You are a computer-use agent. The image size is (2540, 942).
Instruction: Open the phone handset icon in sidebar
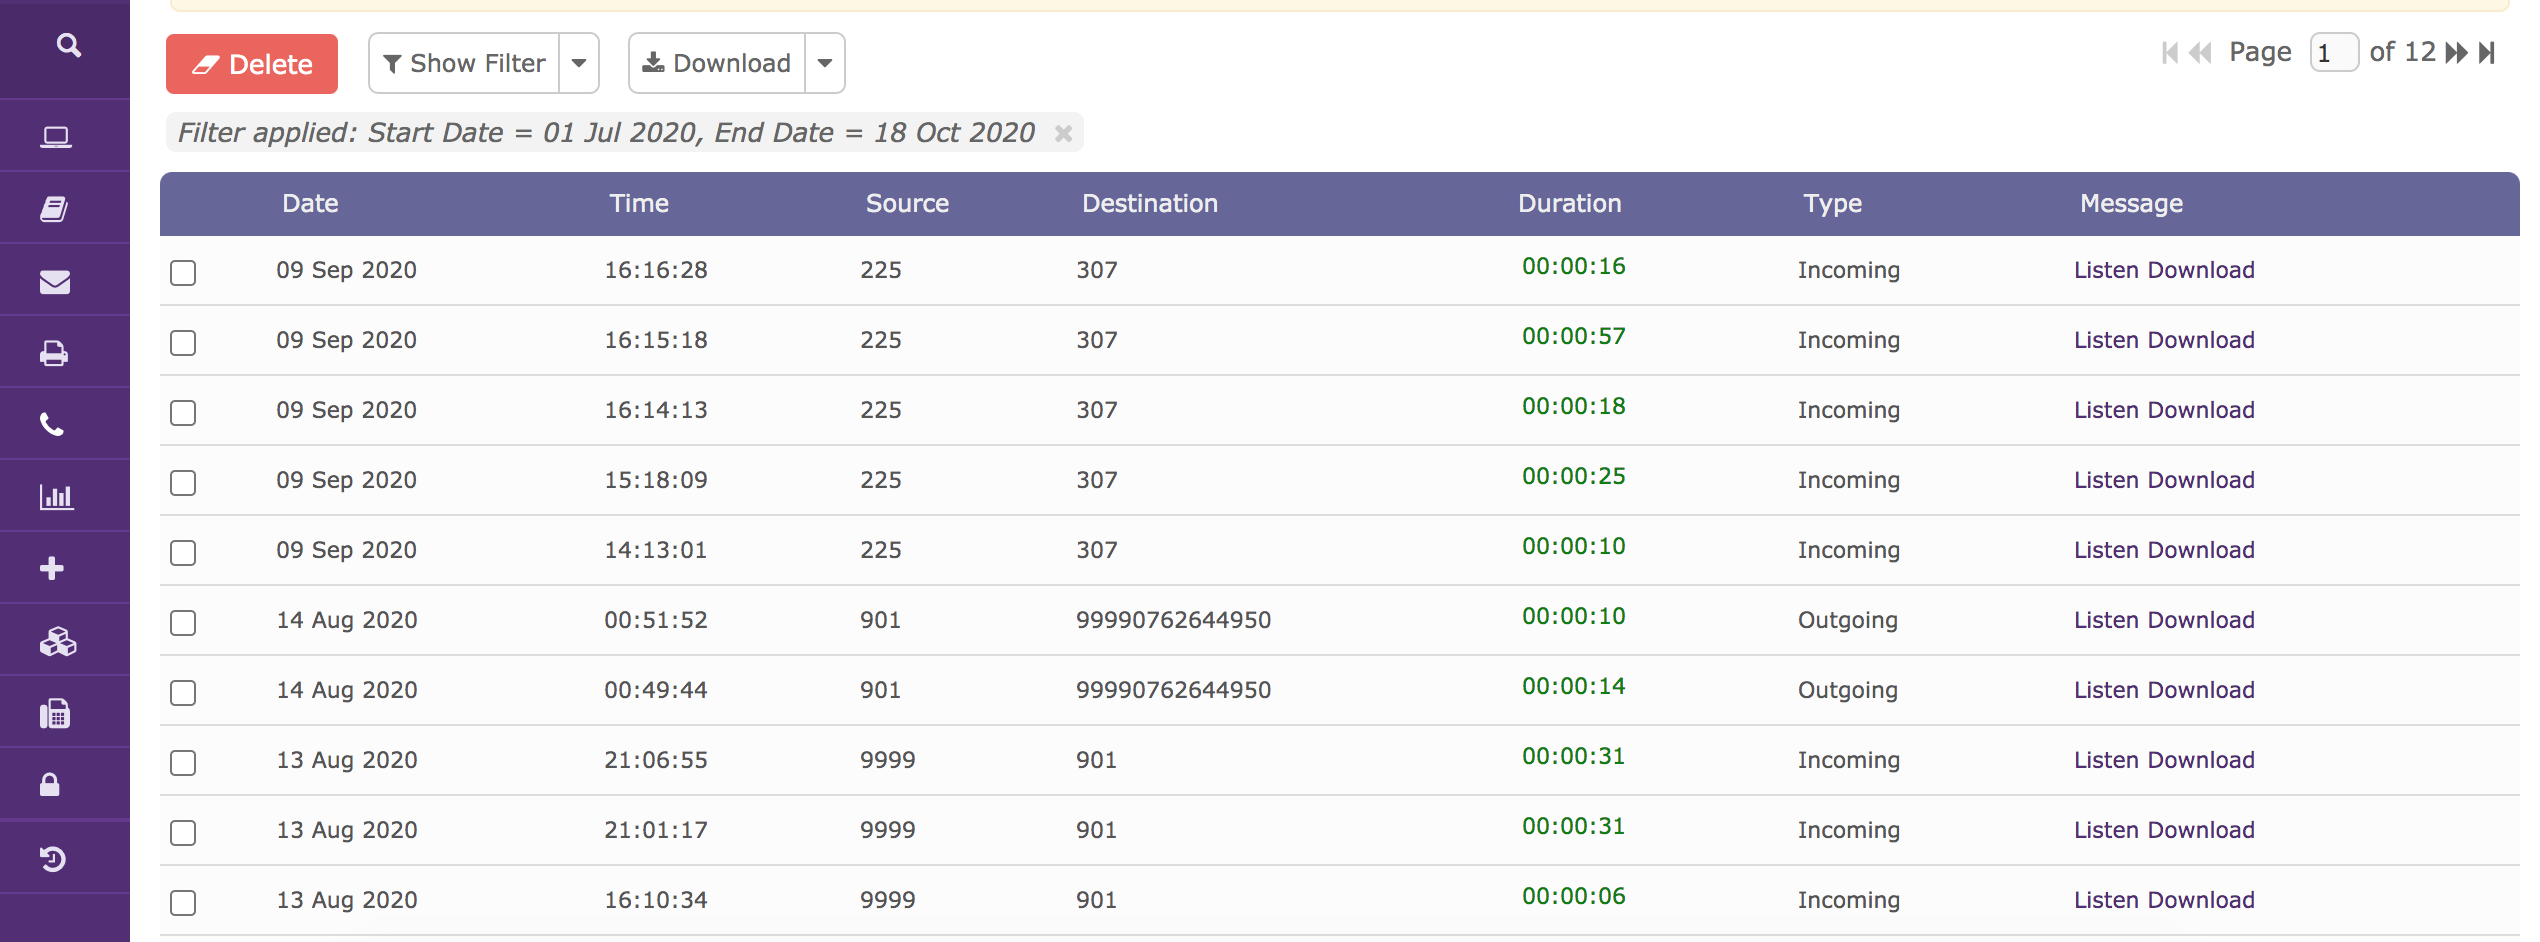52,425
